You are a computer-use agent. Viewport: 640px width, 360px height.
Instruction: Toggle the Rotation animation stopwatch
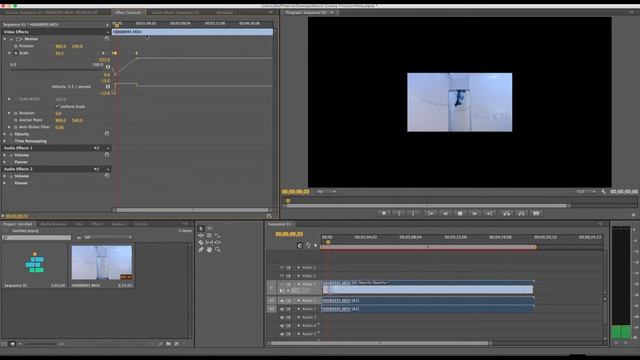(x=16, y=113)
